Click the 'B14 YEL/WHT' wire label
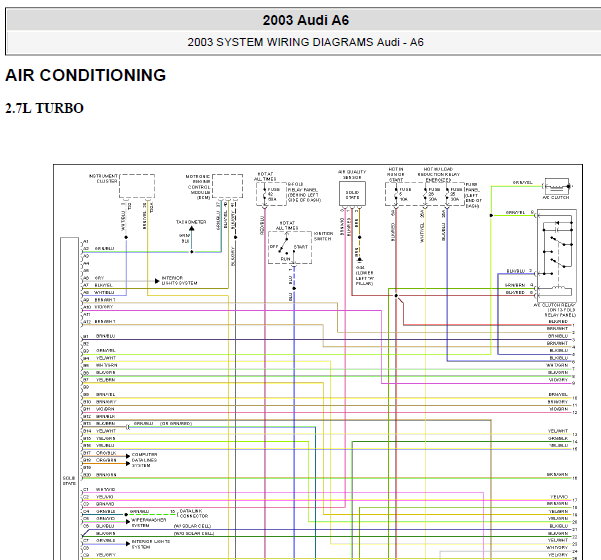 100,431
